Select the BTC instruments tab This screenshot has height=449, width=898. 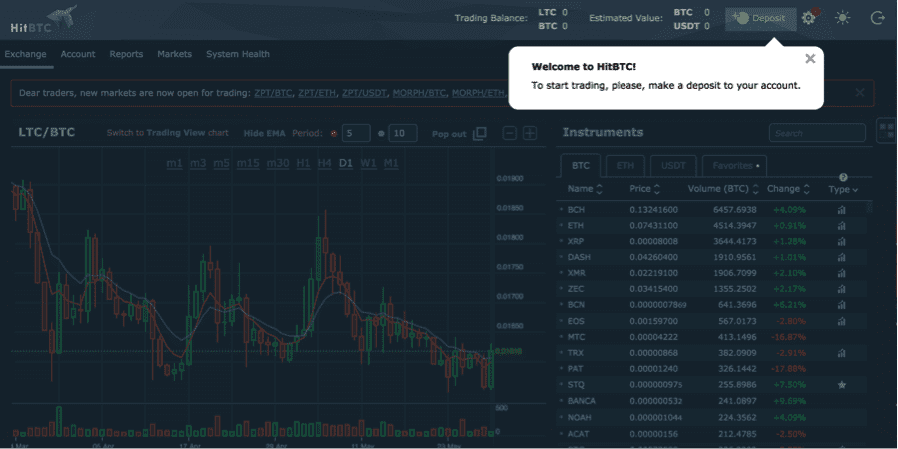(x=581, y=166)
